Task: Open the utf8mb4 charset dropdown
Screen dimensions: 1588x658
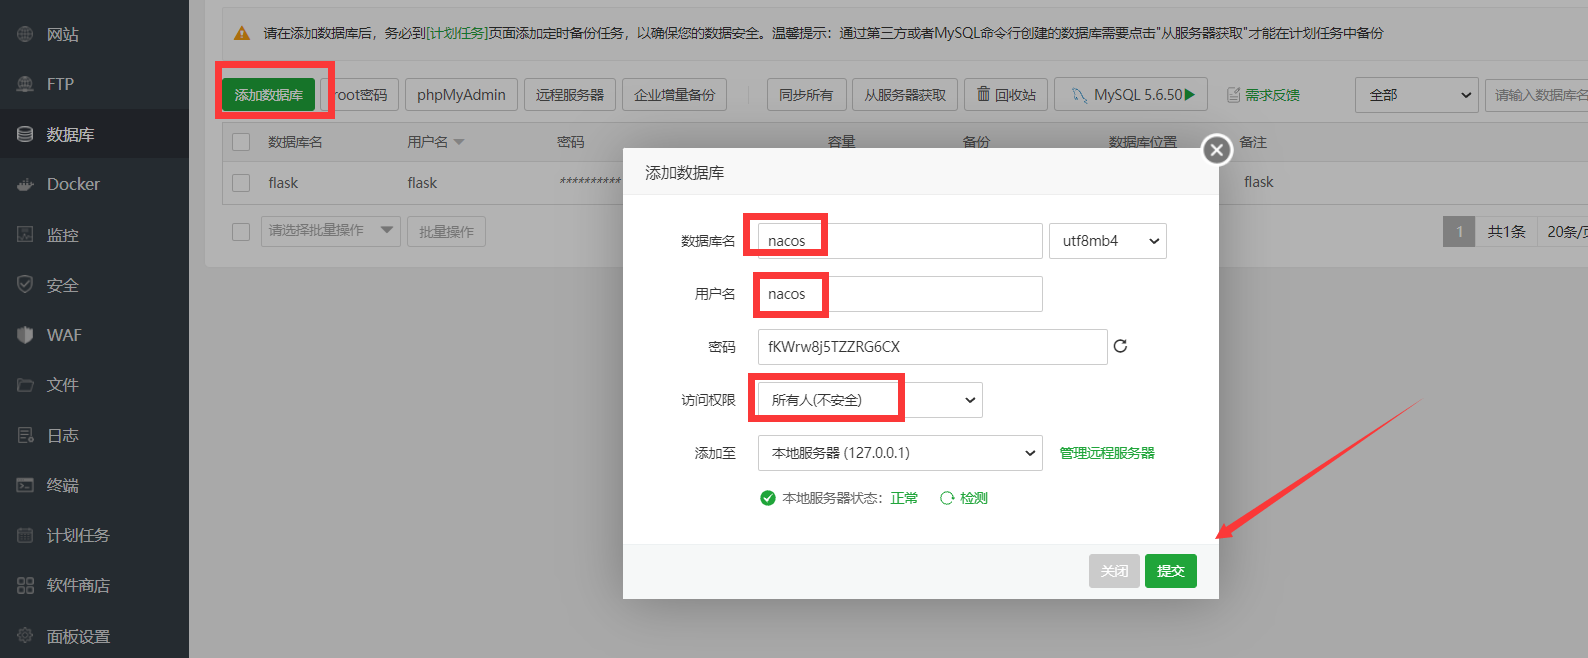Action: pos(1108,241)
